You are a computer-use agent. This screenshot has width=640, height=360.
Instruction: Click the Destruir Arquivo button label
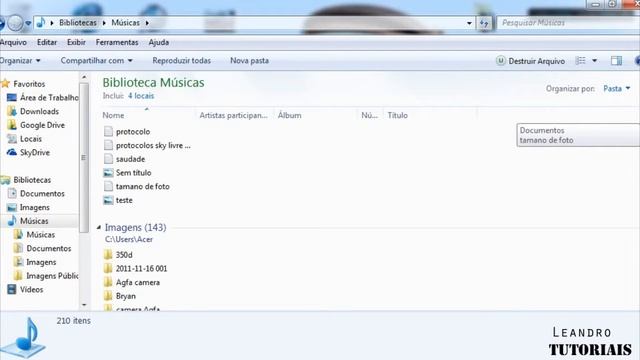(x=537, y=61)
